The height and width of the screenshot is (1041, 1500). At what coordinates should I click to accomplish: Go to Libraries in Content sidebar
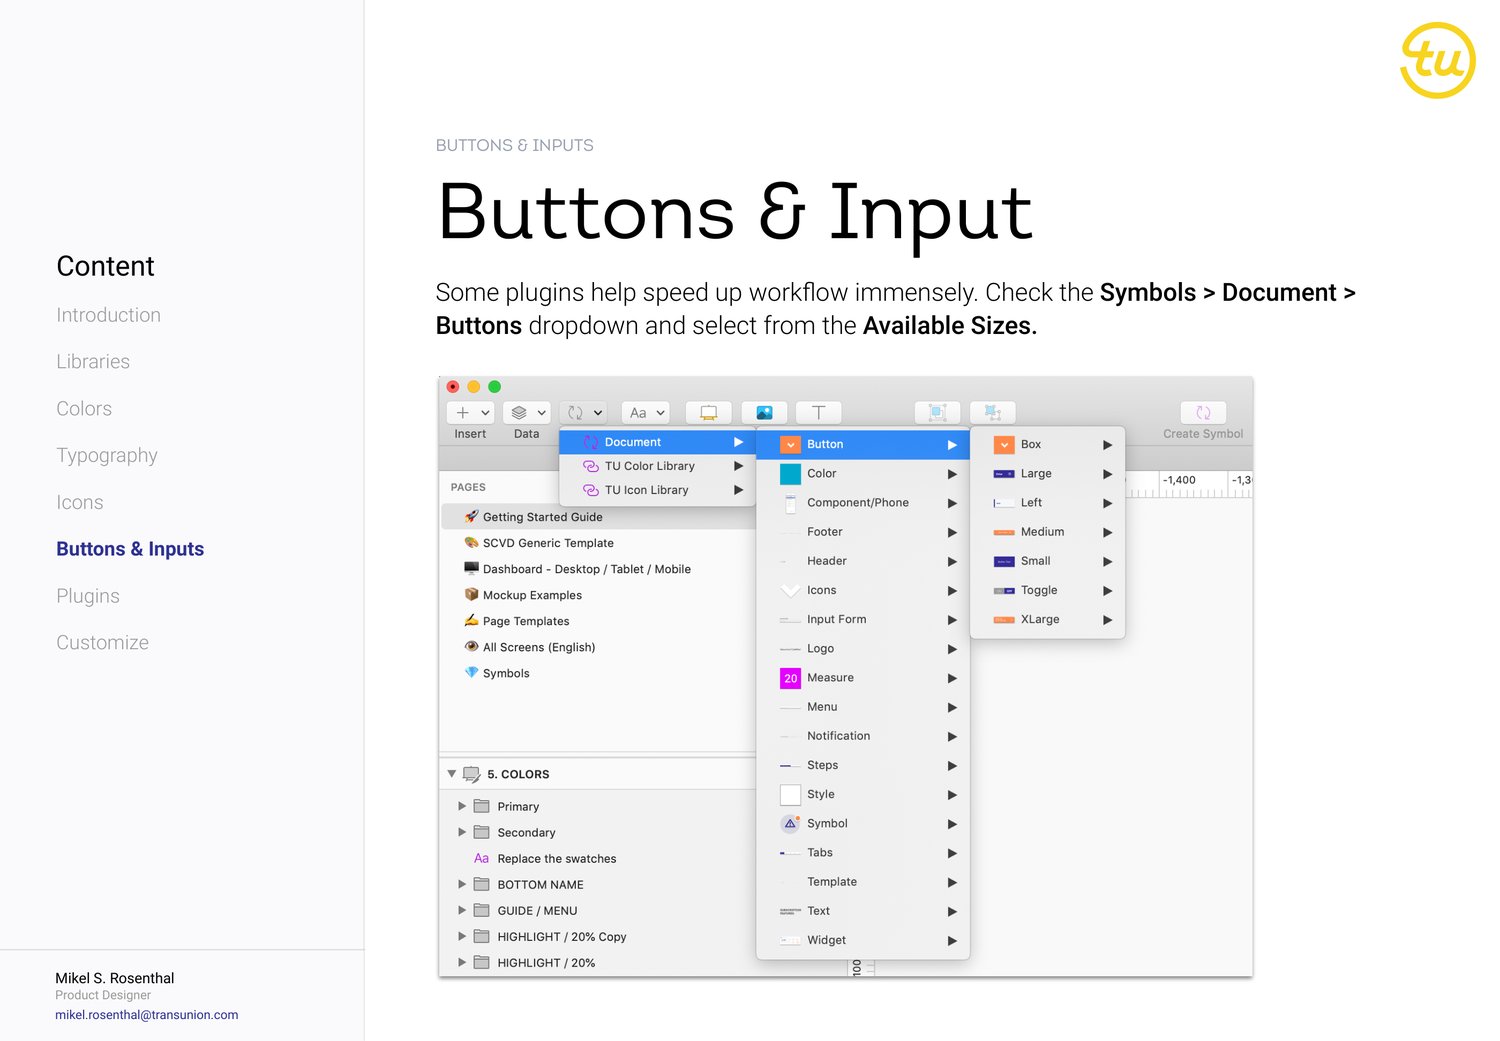click(x=93, y=362)
